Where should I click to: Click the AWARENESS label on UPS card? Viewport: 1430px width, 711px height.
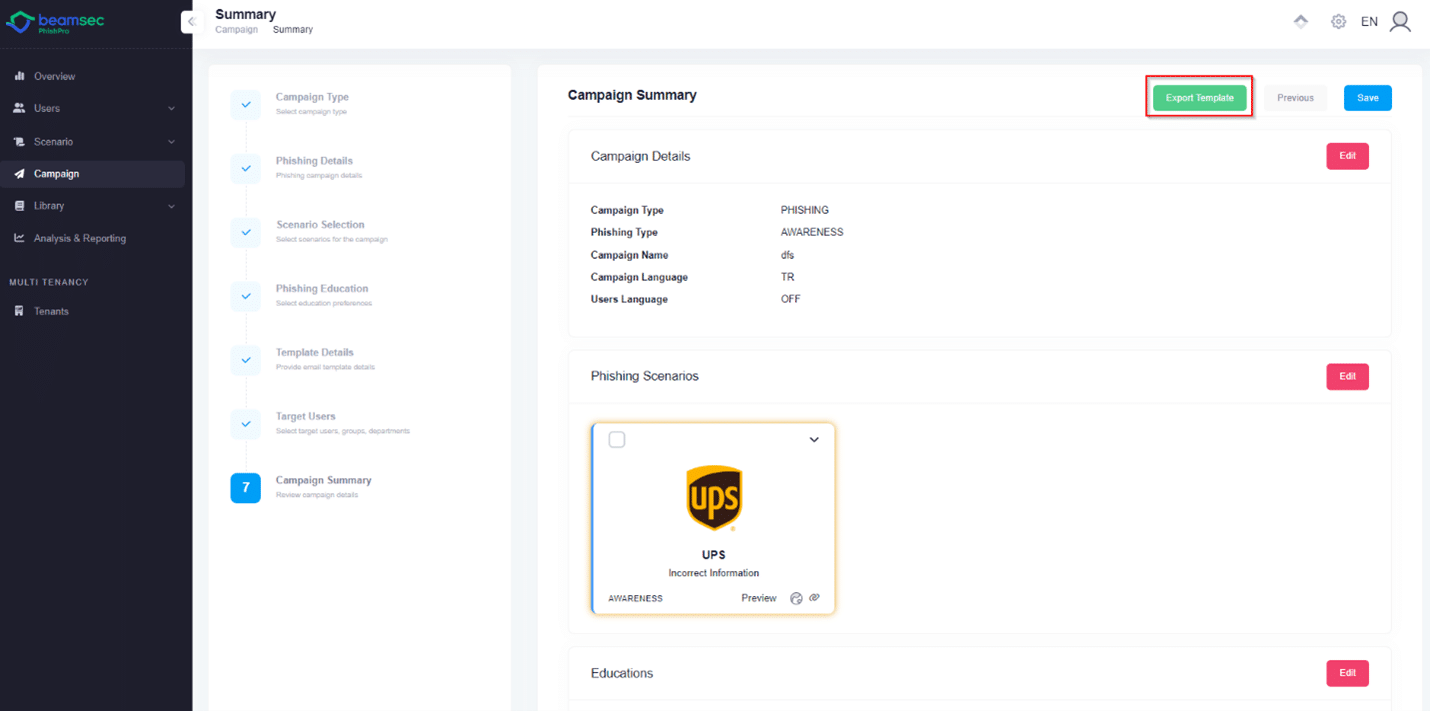click(x=635, y=598)
